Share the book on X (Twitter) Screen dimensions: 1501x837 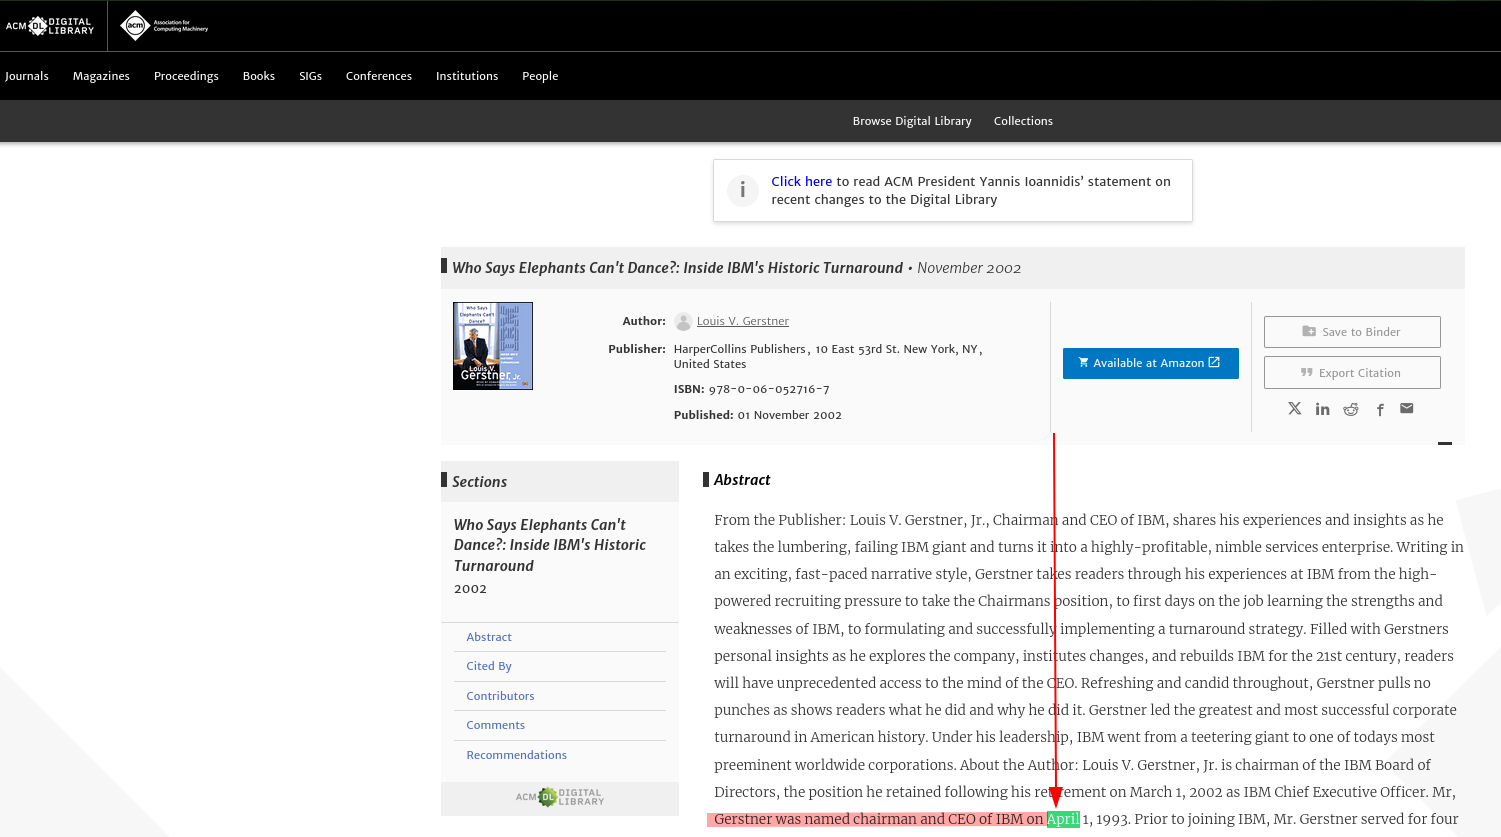1295,409
